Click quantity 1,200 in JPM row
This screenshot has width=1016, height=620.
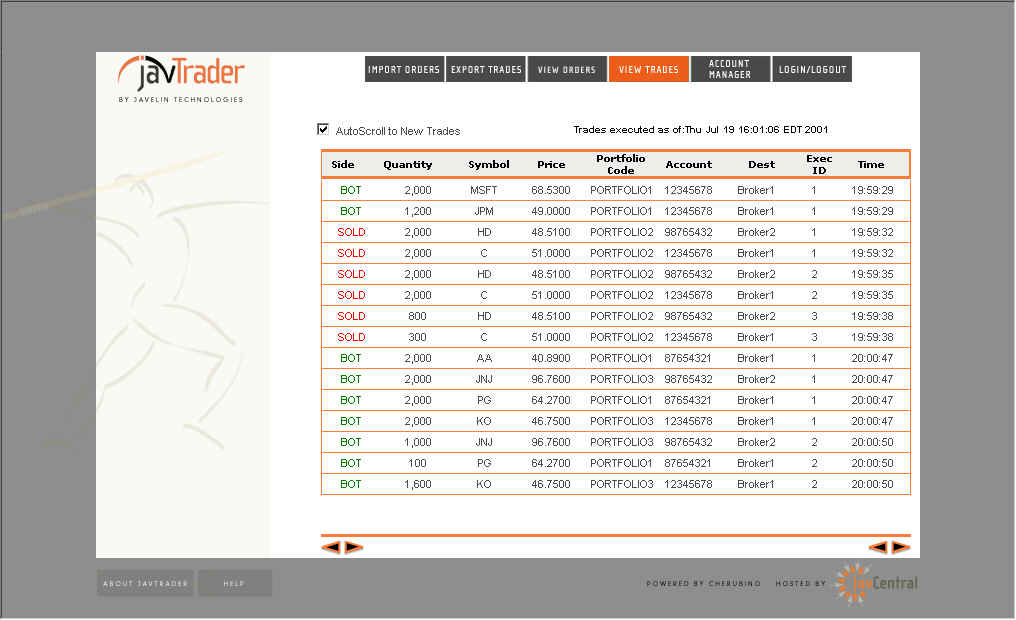click(417, 211)
